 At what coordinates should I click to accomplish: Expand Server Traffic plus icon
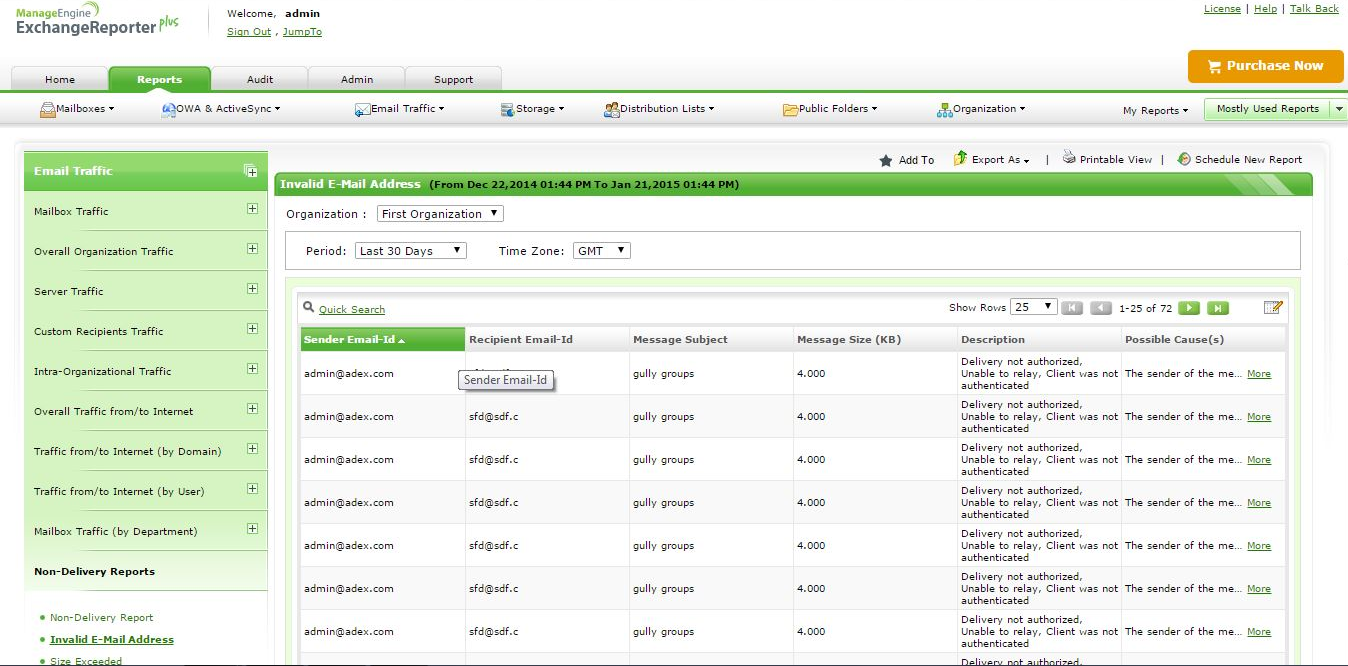[252, 289]
